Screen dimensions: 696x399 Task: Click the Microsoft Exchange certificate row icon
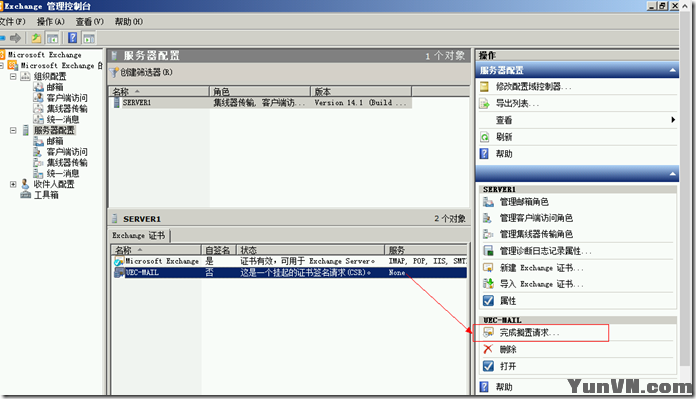pos(119,261)
